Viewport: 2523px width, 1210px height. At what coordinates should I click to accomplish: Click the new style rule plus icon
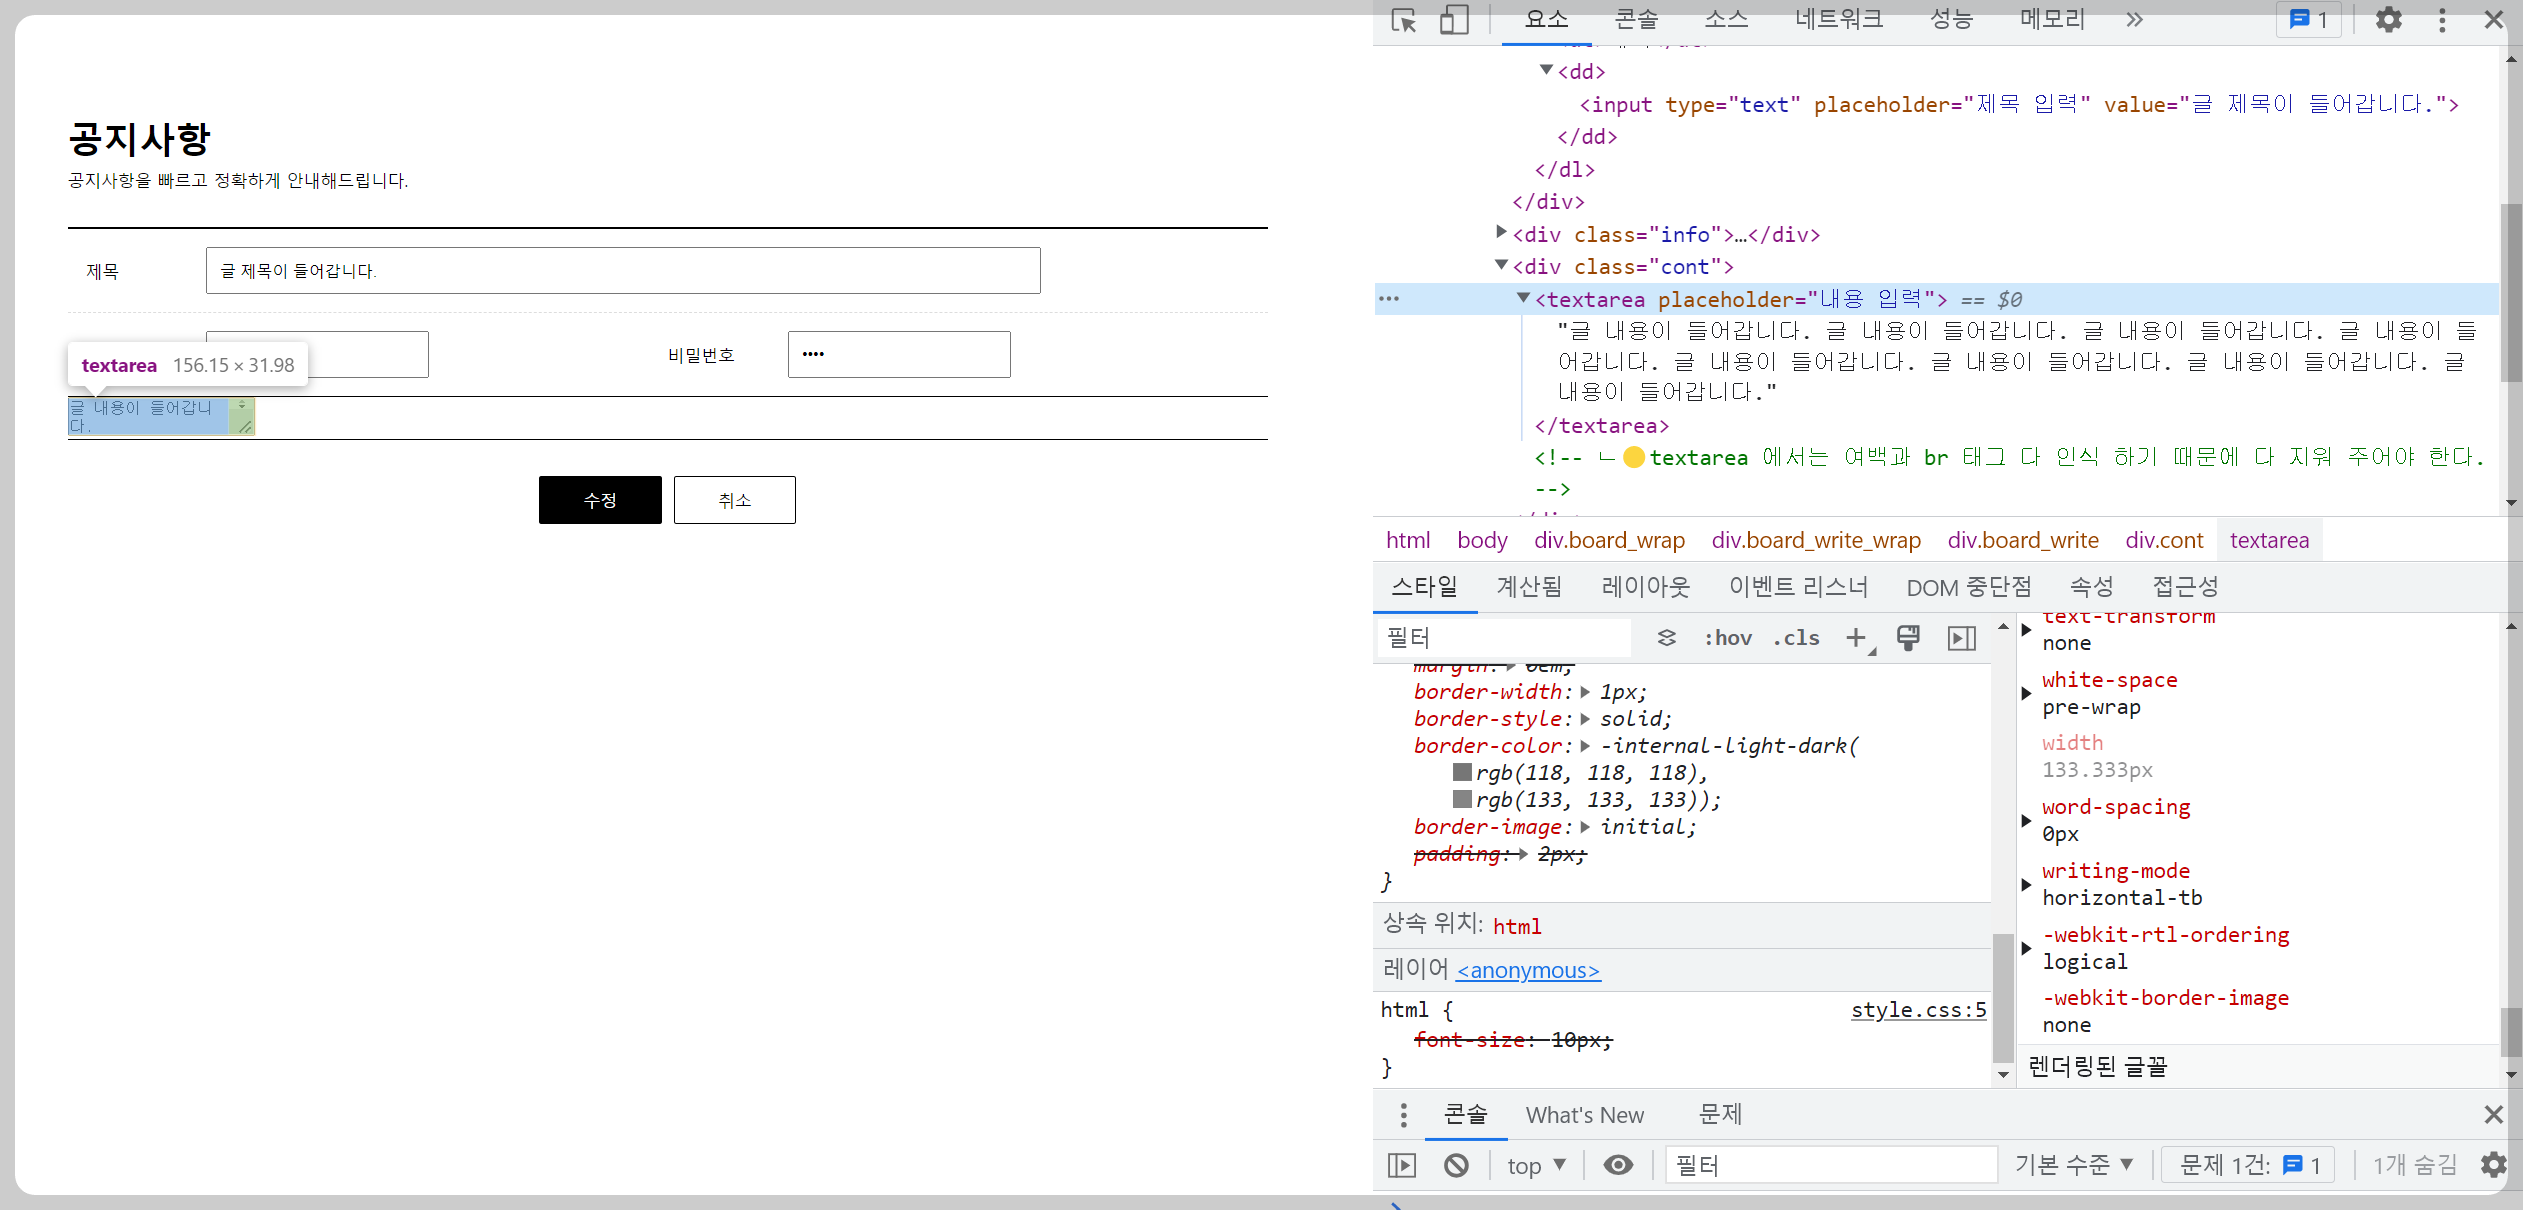point(1856,638)
